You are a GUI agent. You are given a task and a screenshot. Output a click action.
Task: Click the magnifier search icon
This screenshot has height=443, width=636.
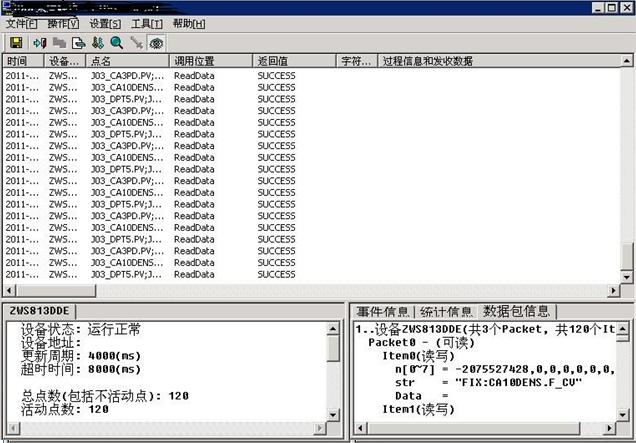pos(116,43)
